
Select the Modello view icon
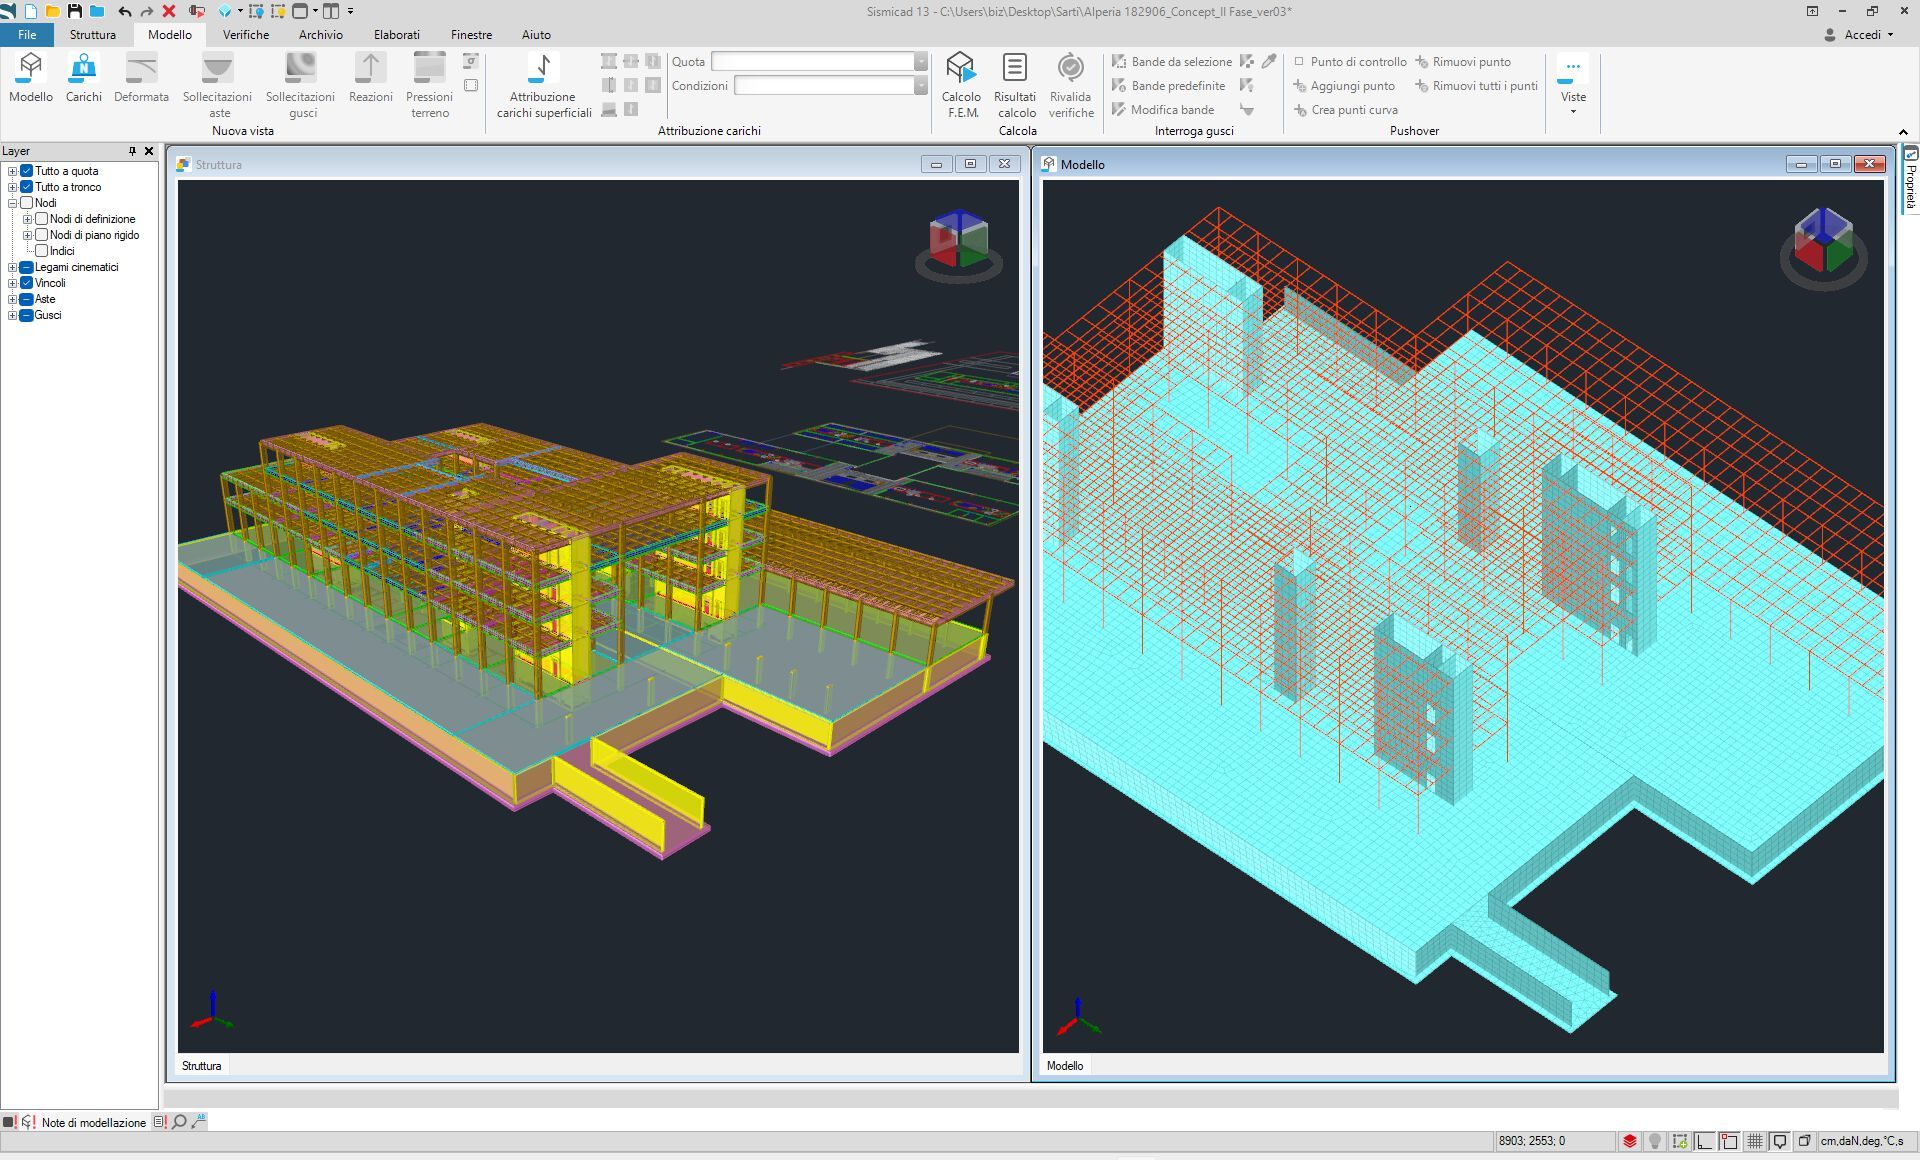(31, 69)
